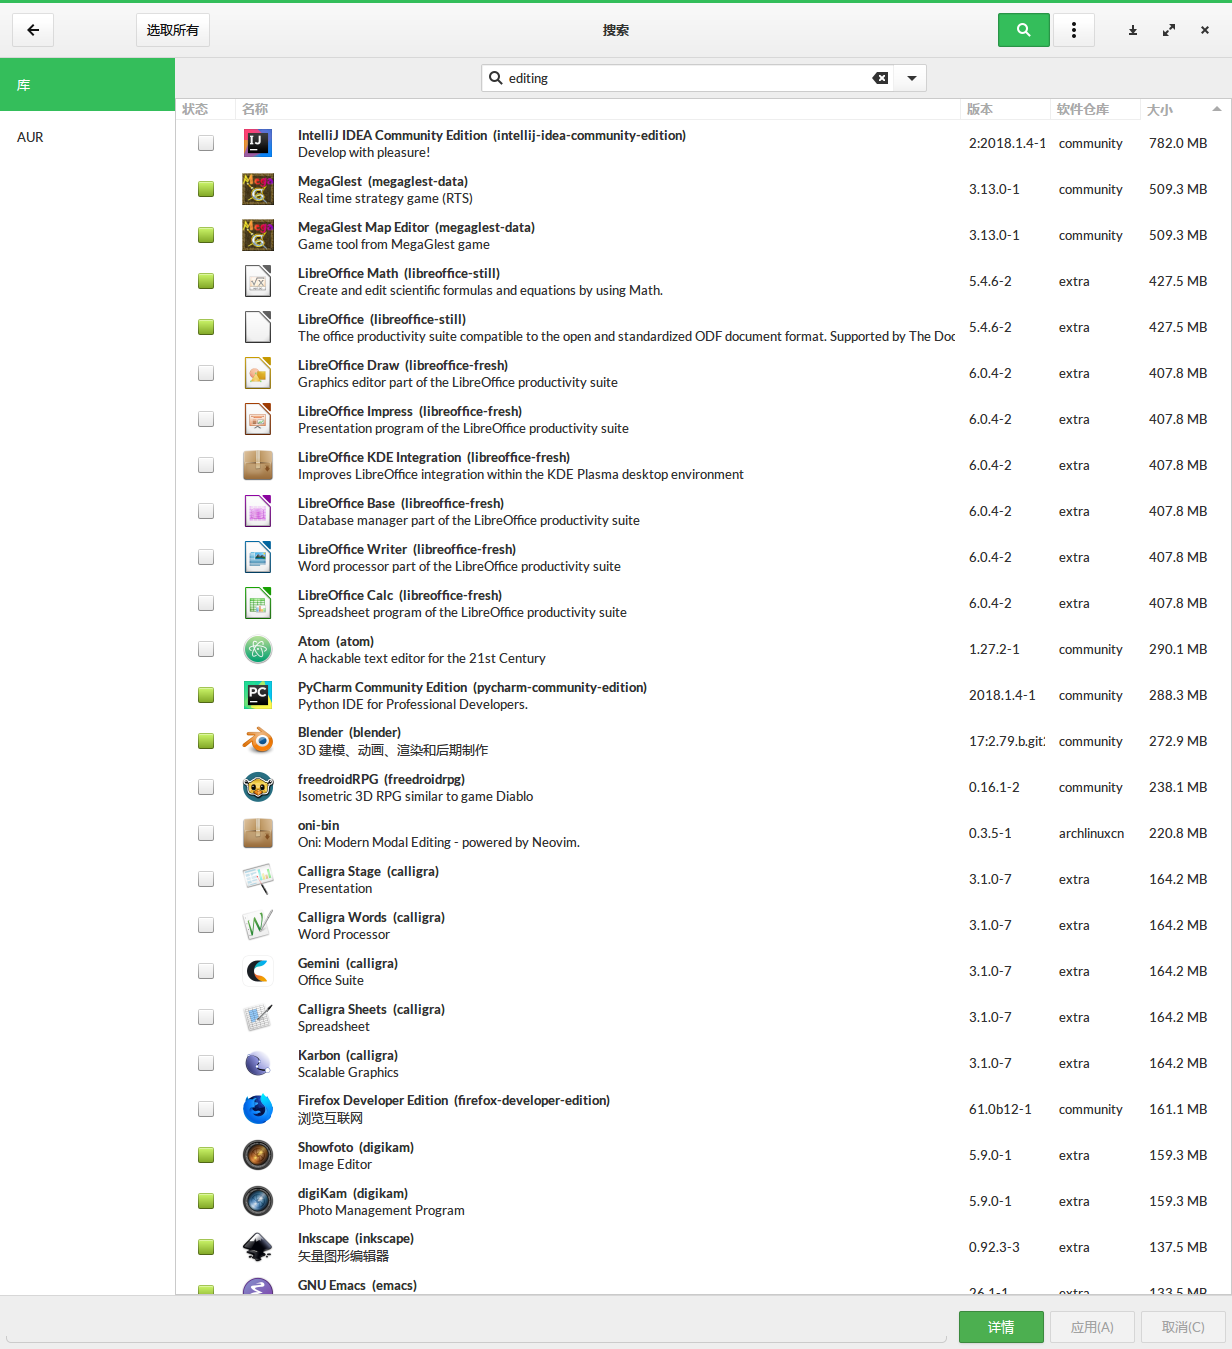Image resolution: width=1232 pixels, height=1349 pixels.
Task: Toggle install checkbox for IntelliJ IDEA Community Edition
Action: tap(206, 143)
